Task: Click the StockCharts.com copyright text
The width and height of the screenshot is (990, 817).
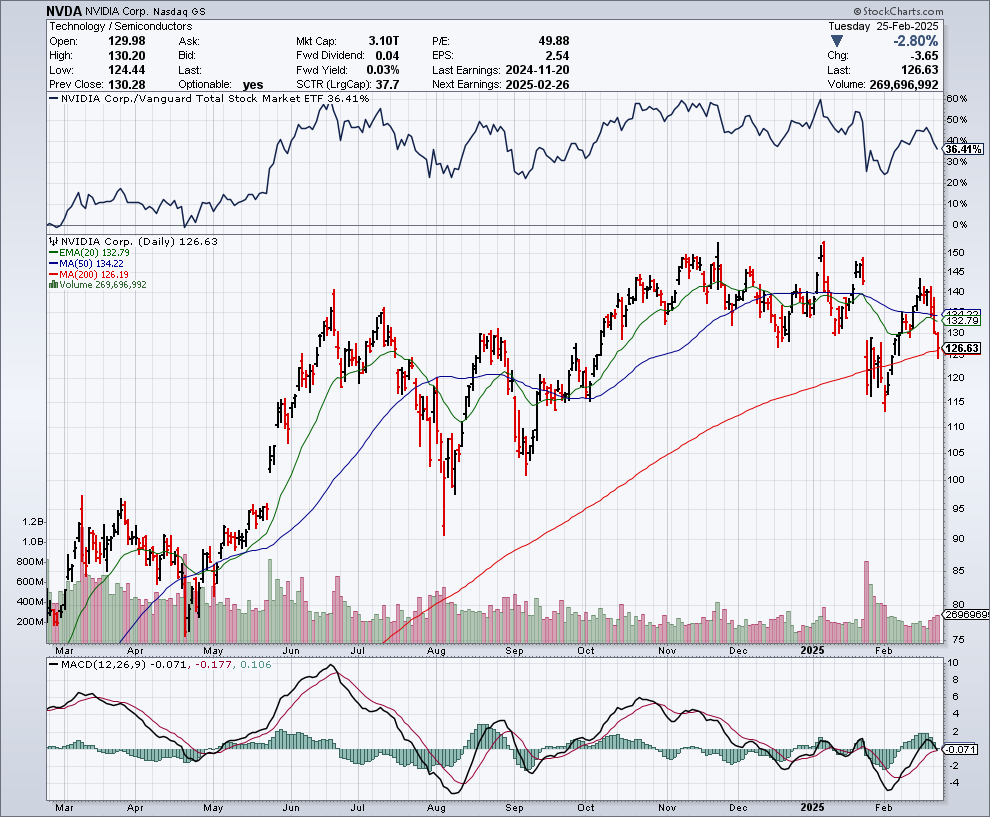Action: click(898, 11)
